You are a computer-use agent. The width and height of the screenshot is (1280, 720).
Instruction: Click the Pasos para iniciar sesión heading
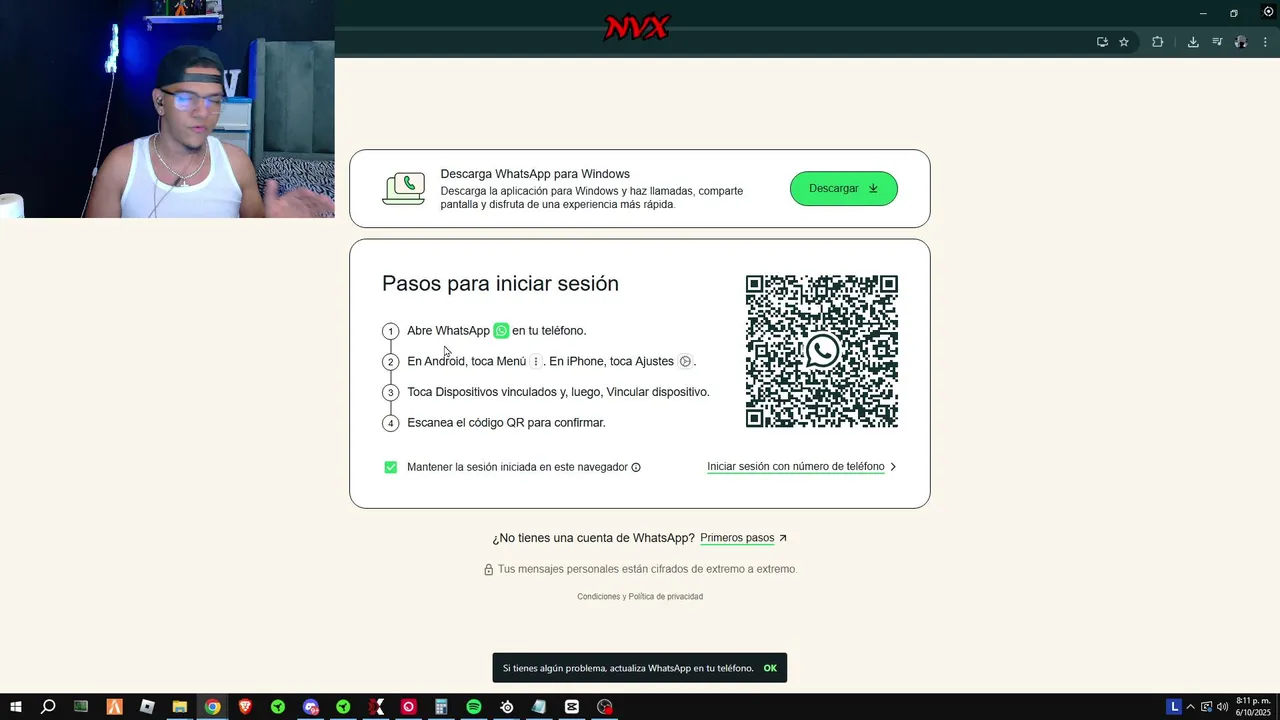click(x=500, y=284)
